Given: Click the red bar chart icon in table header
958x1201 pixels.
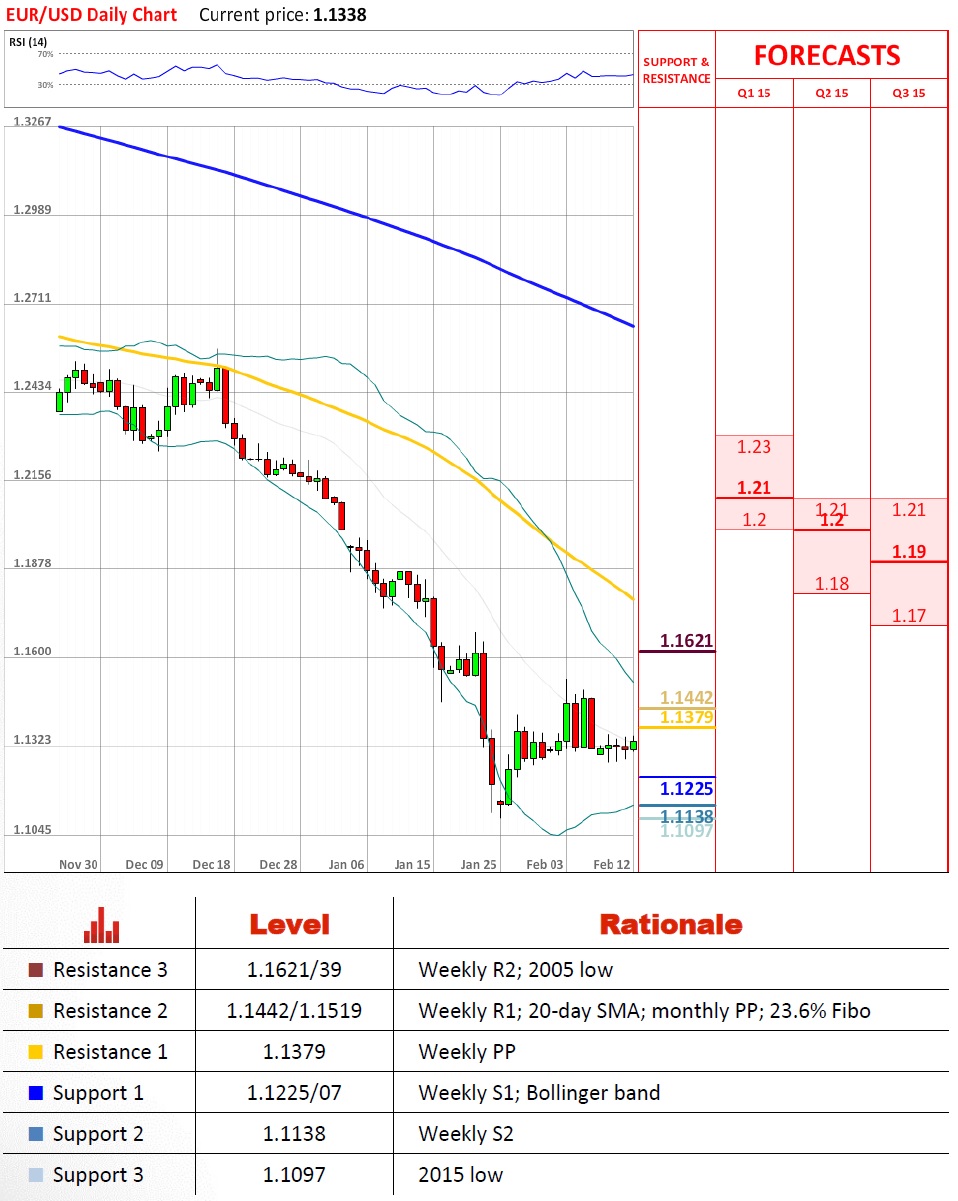Looking at the screenshot, I should (102, 924).
